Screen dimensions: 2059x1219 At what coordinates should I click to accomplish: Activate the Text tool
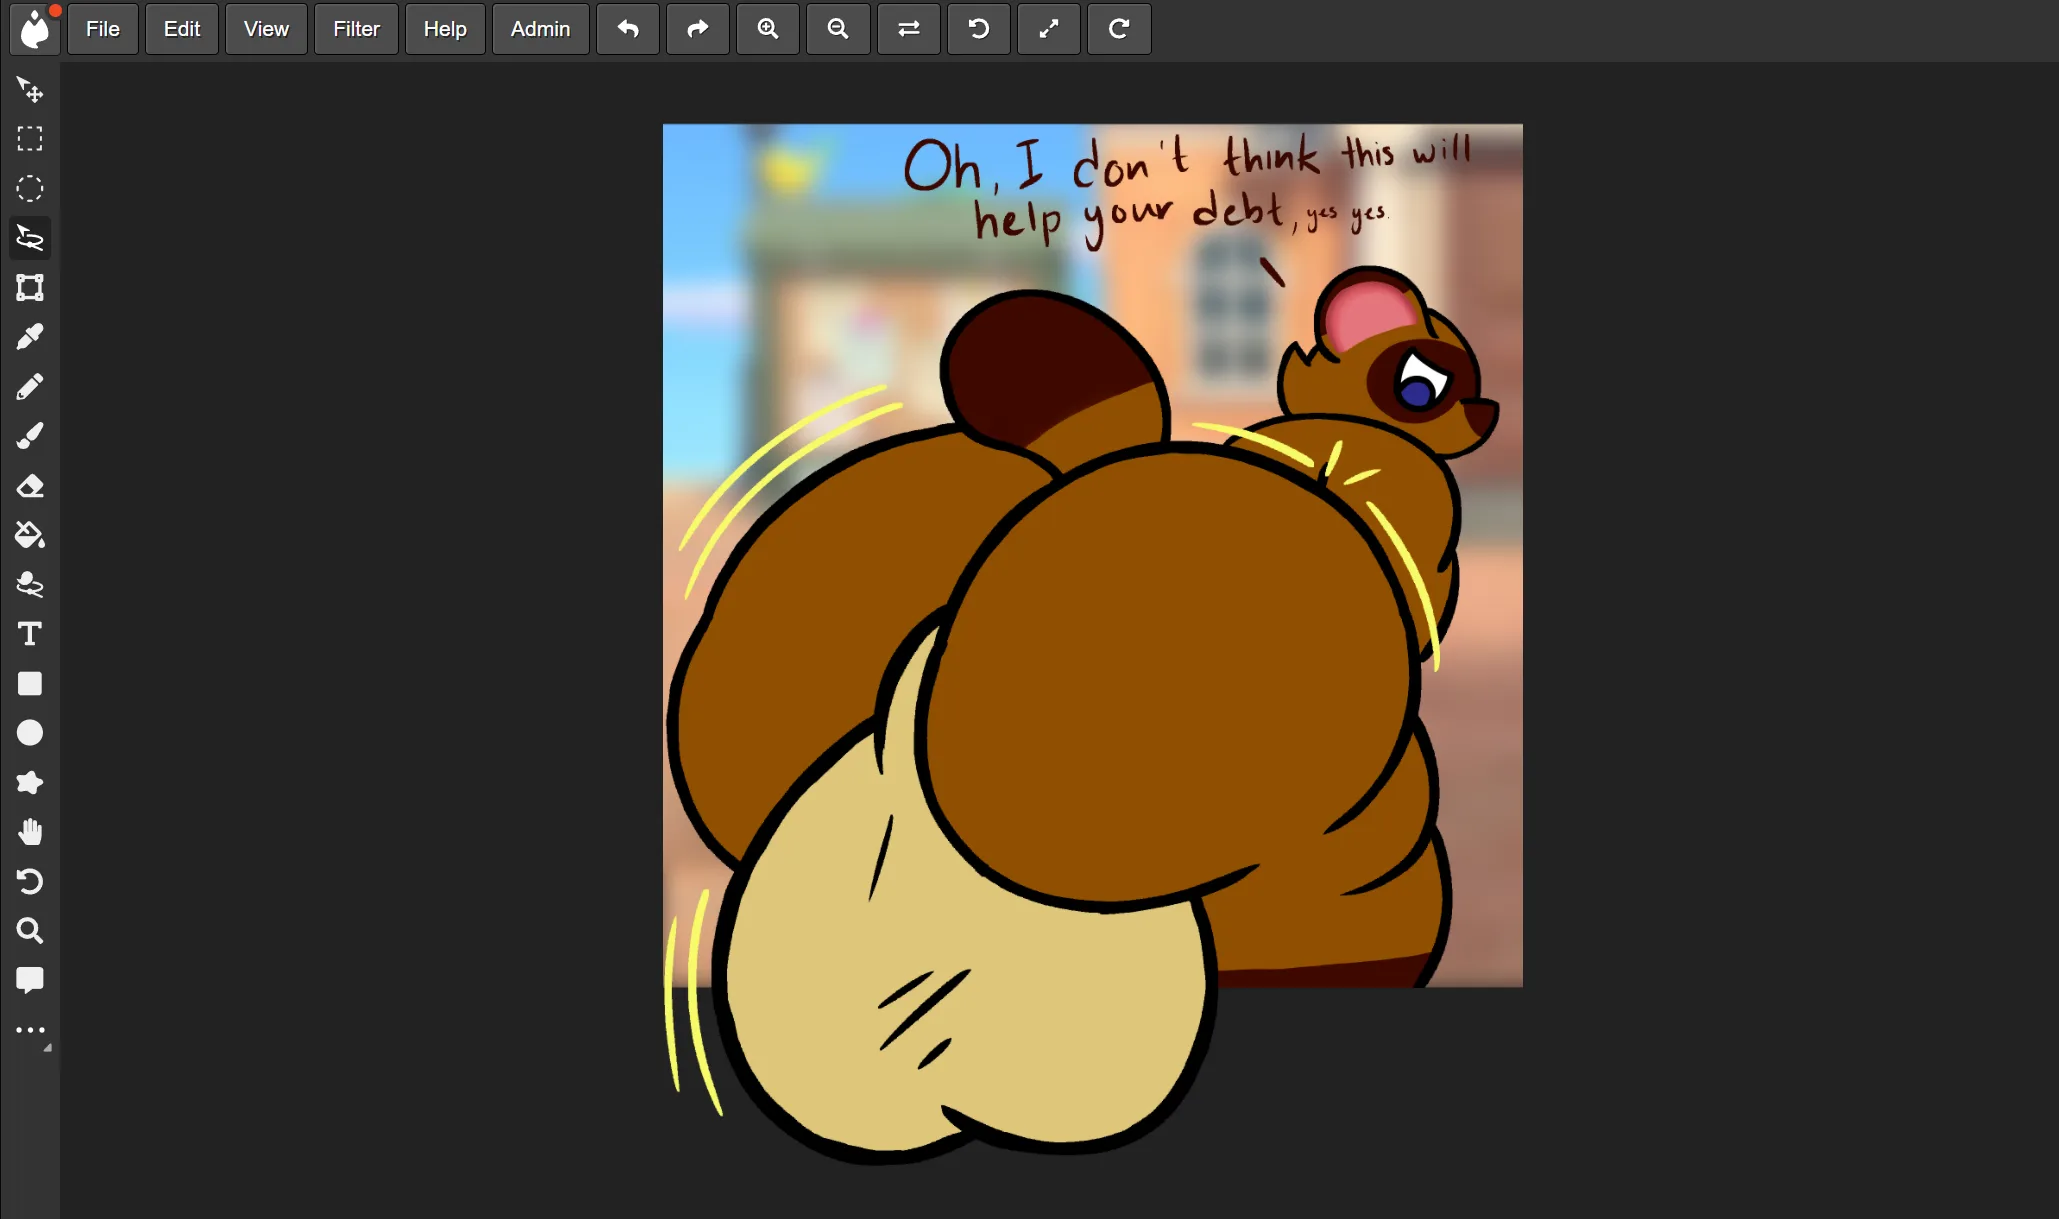coord(30,634)
